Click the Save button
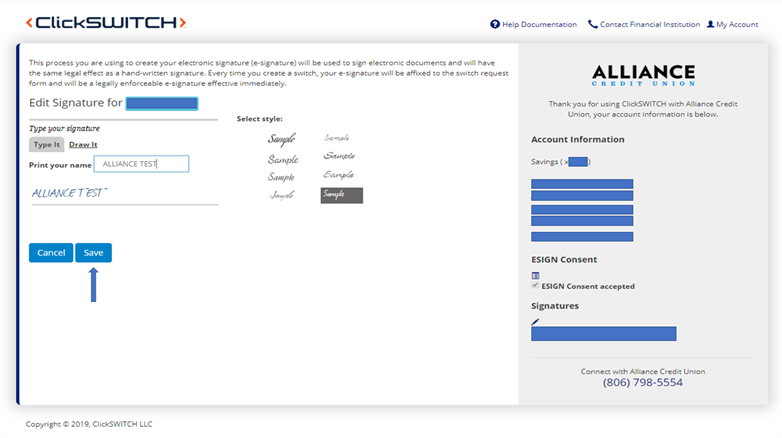The width and height of the screenshot is (782, 438). pos(93,252)
